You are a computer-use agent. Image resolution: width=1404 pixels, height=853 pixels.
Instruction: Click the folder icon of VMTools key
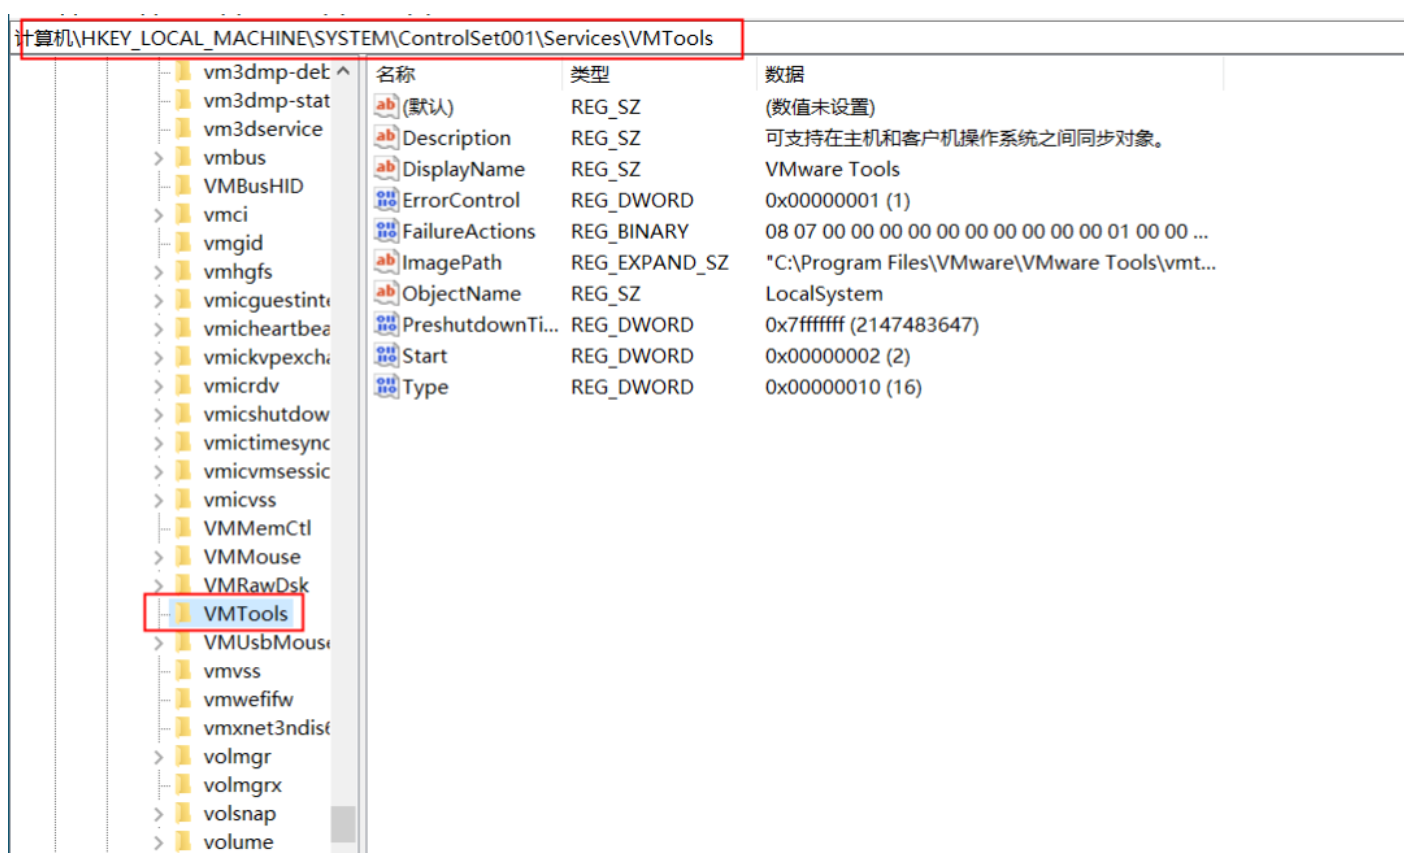click(x=183, y=613)
